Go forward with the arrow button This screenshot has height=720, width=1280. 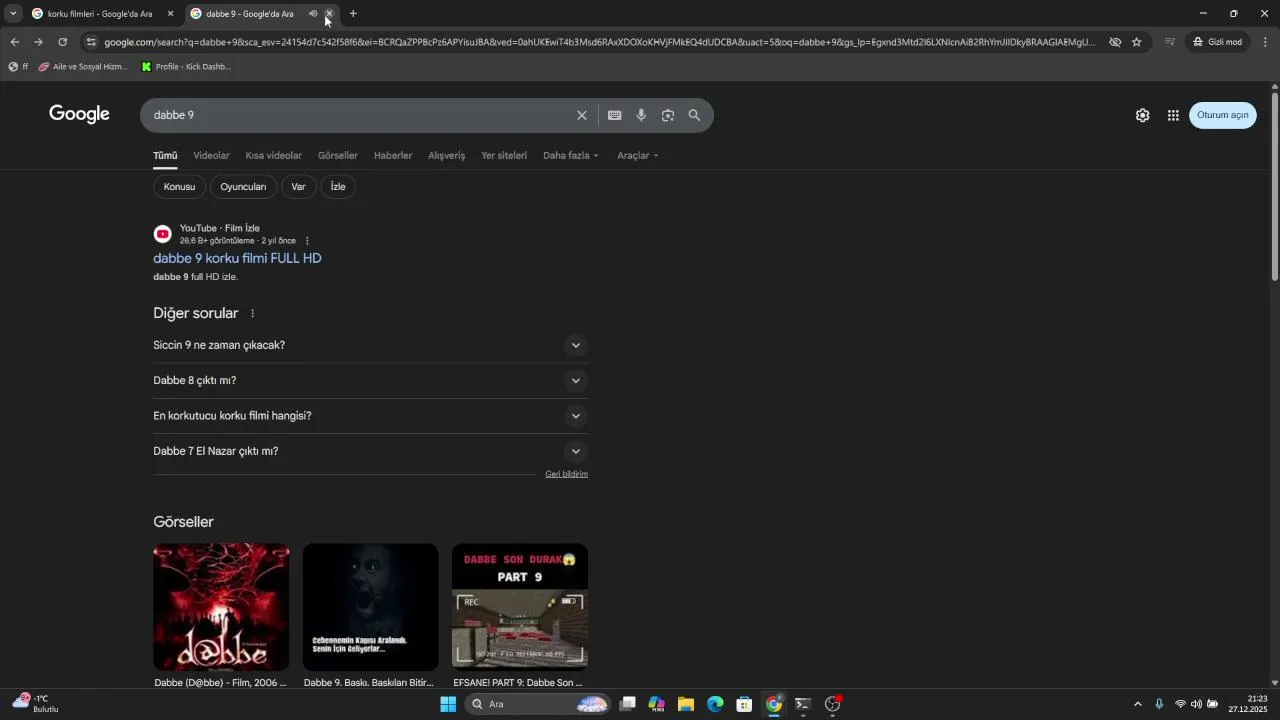coord(38,42)
